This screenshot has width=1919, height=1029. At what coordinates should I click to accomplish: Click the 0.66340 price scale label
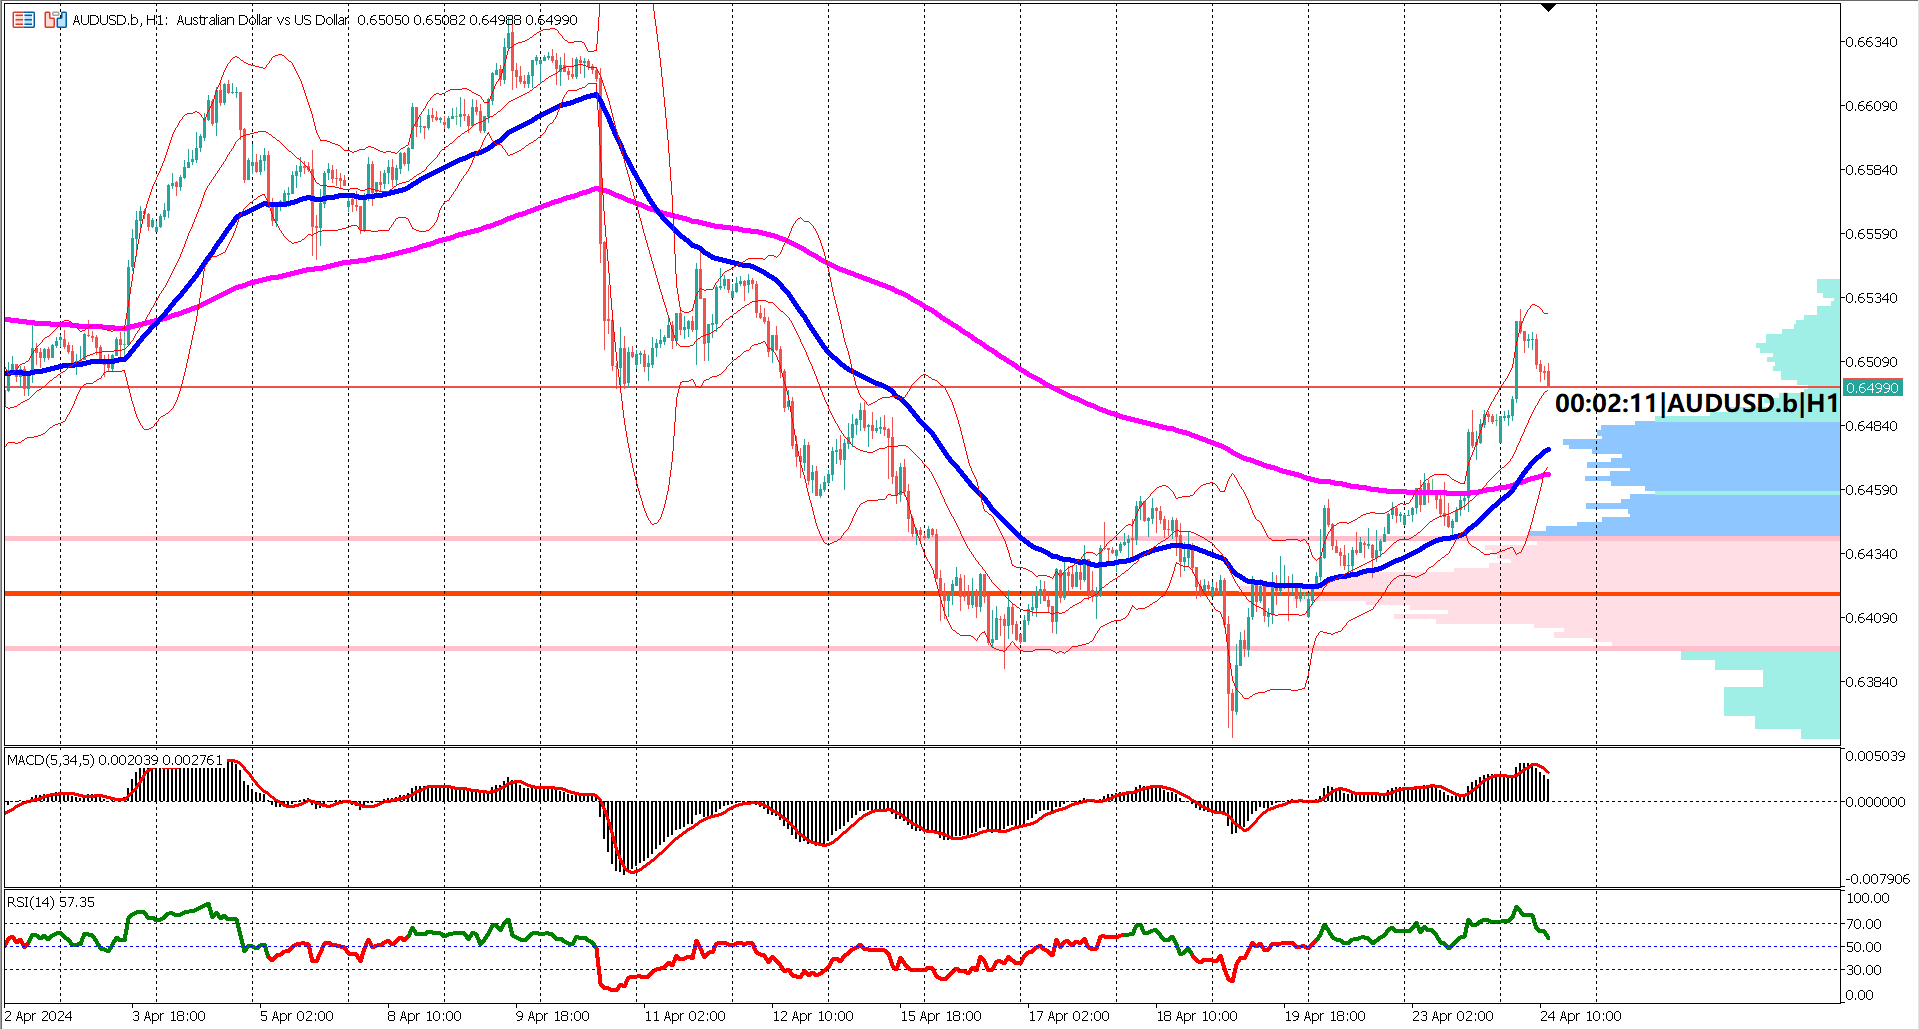pos(1870,42)
